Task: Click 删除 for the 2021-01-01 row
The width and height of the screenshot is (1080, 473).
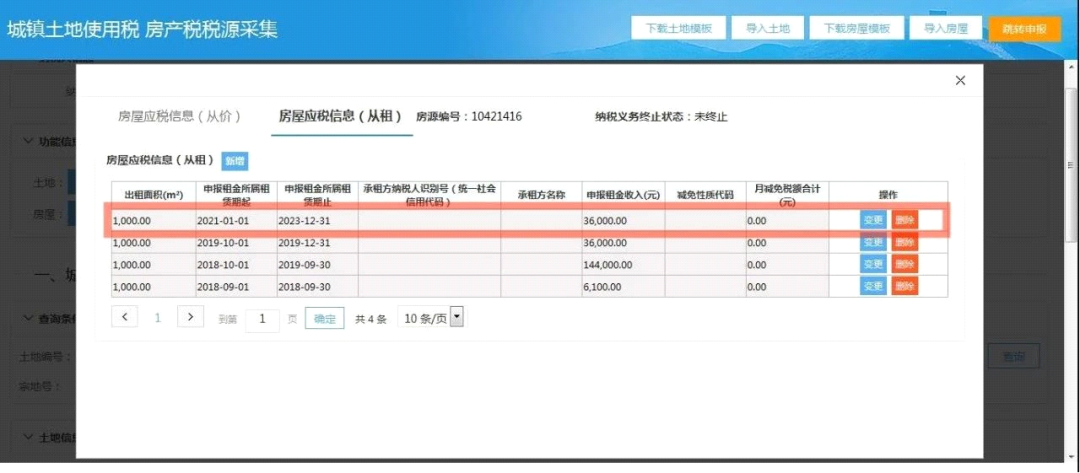Action: (x=904, y=220)
